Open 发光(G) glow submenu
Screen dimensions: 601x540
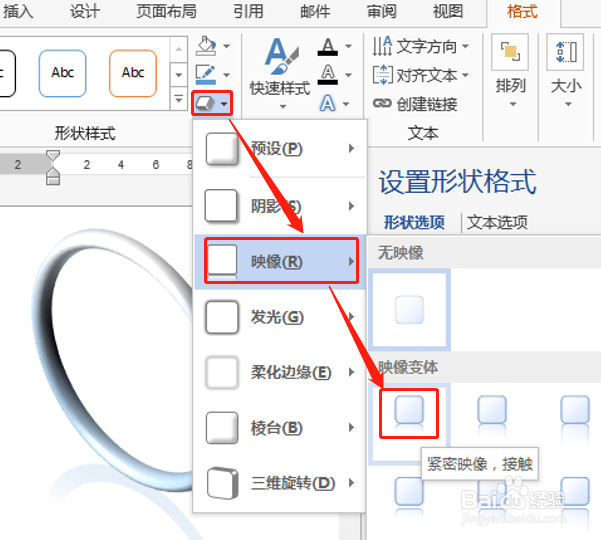click(x=280, y=317)
